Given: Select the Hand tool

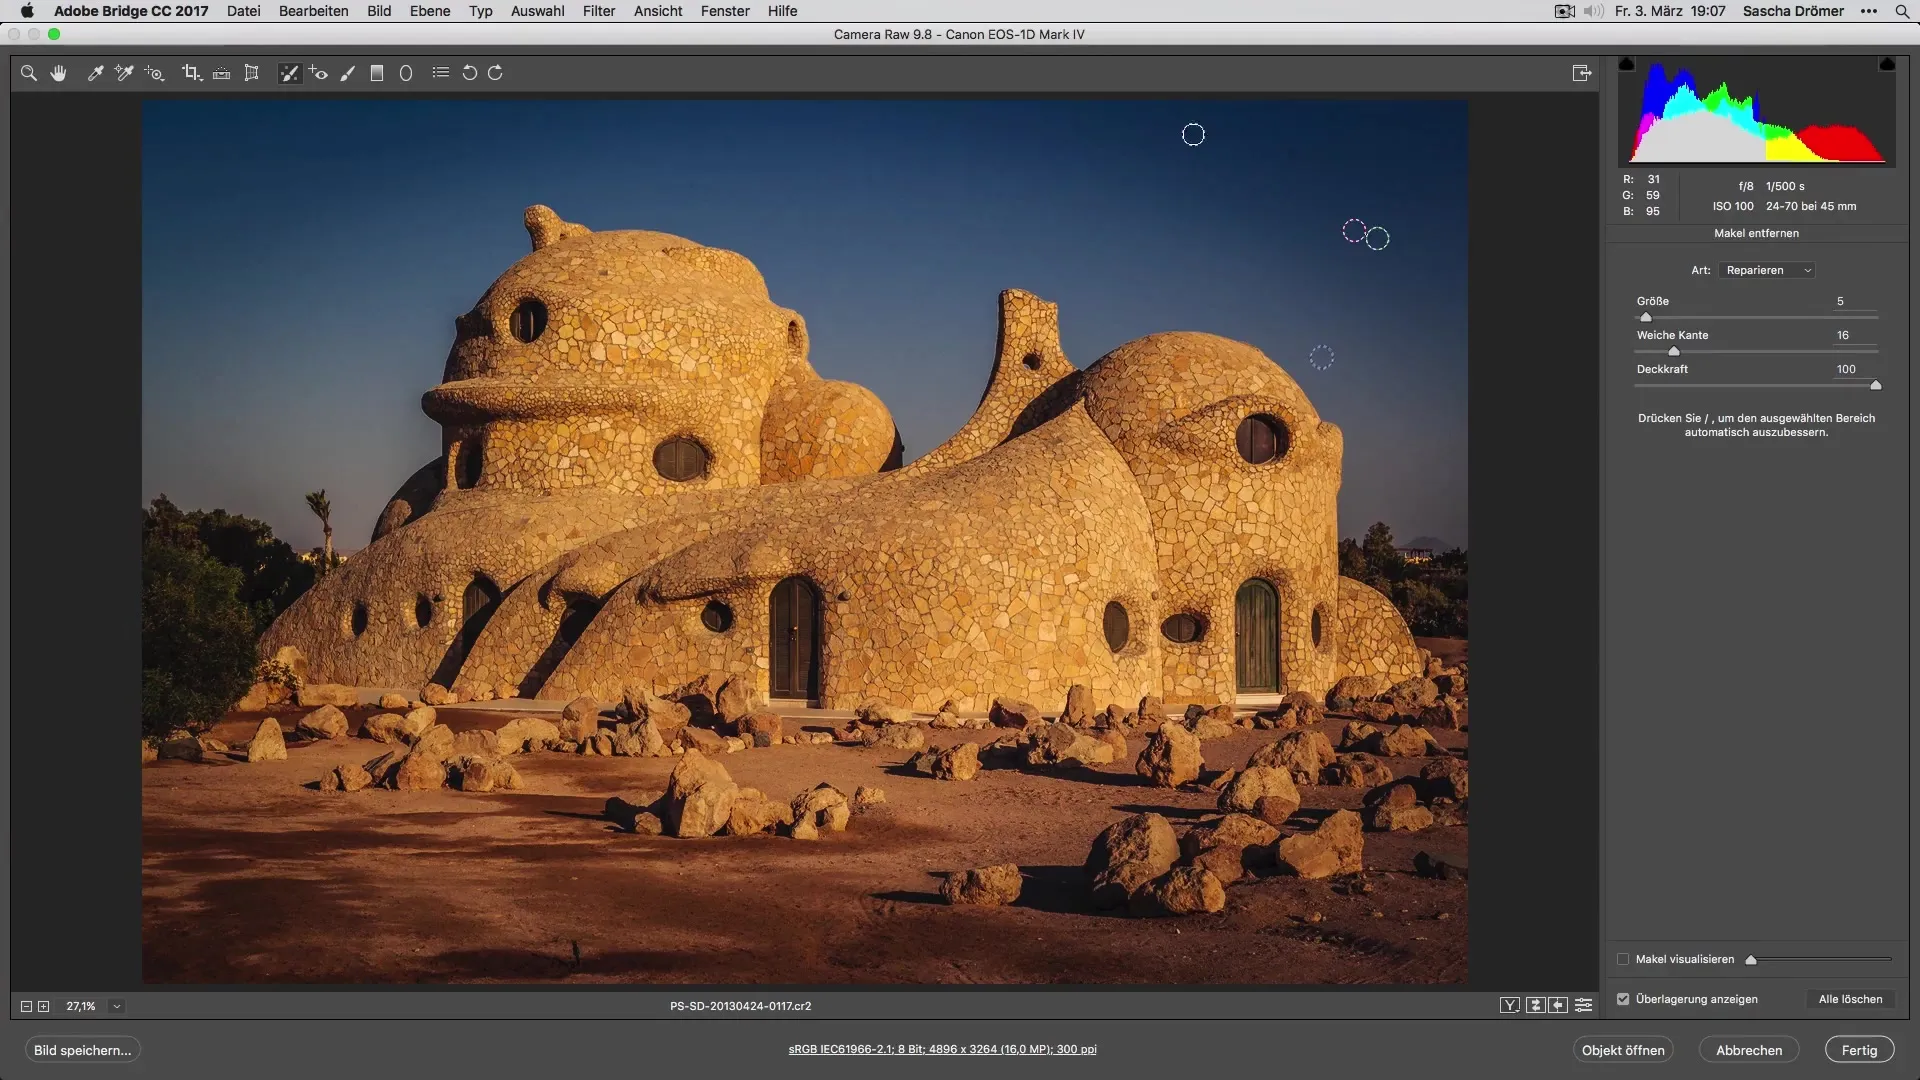Looking at the screenshot, I should coord(59,73).
